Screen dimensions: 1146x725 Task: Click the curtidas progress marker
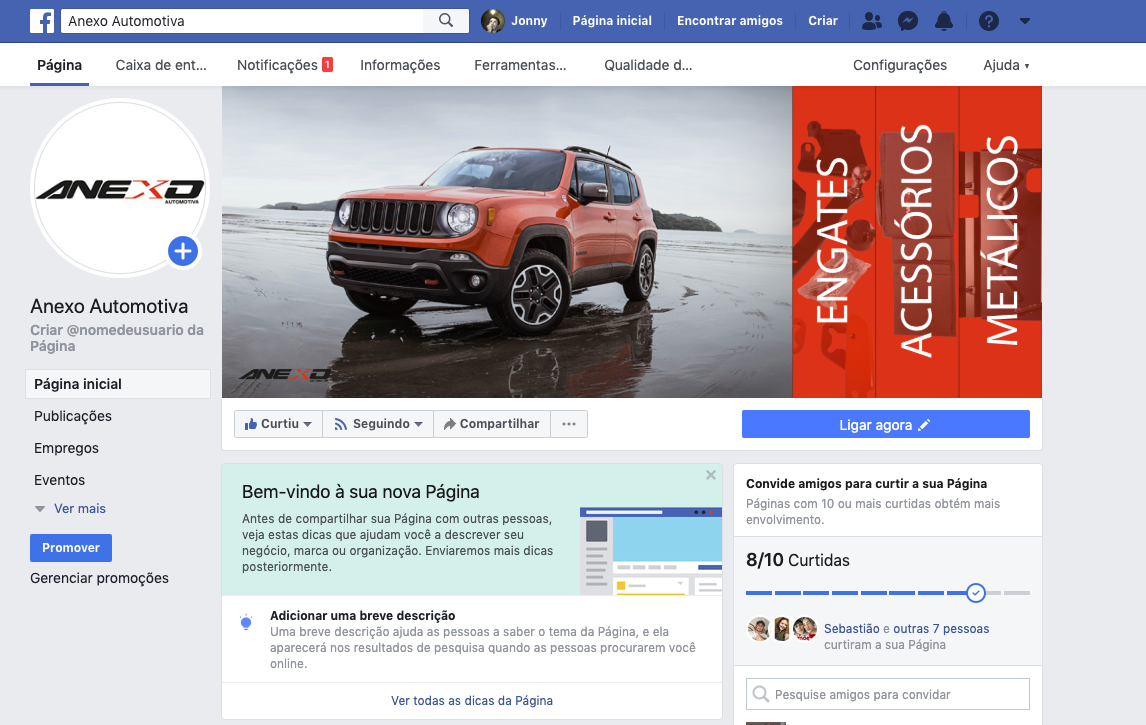(976, 593)
